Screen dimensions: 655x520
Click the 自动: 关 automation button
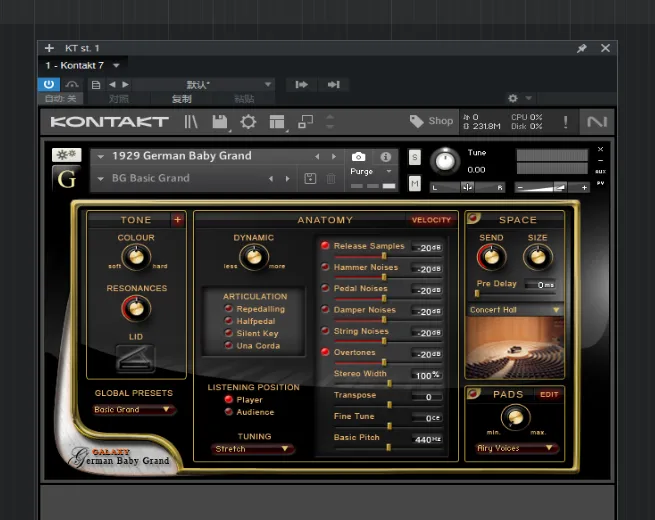pos(61,99)
